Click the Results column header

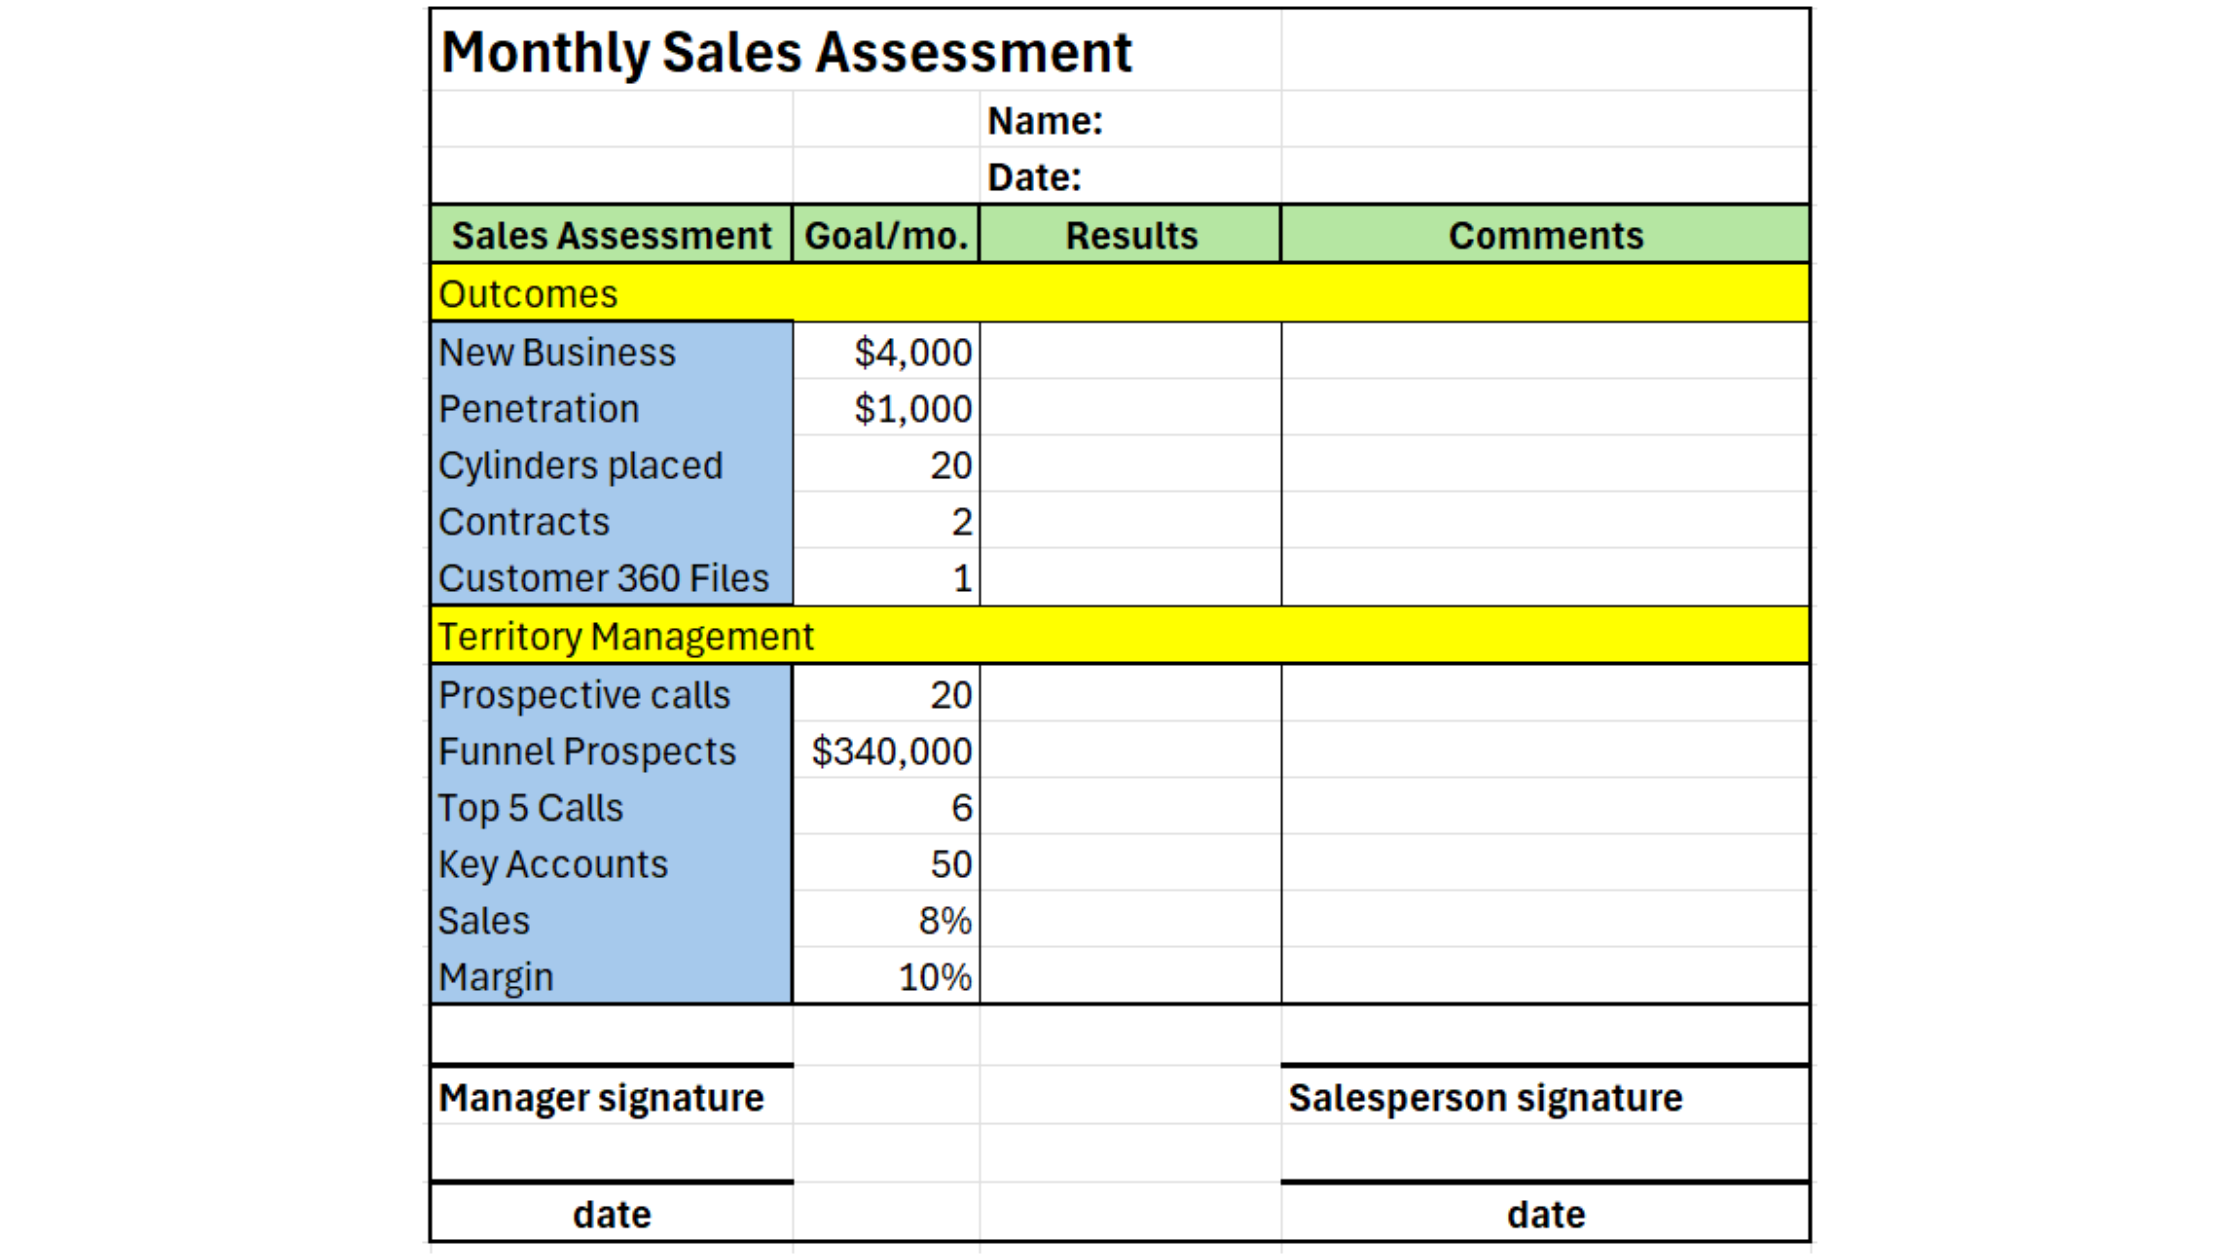[x=1130, y=235]
